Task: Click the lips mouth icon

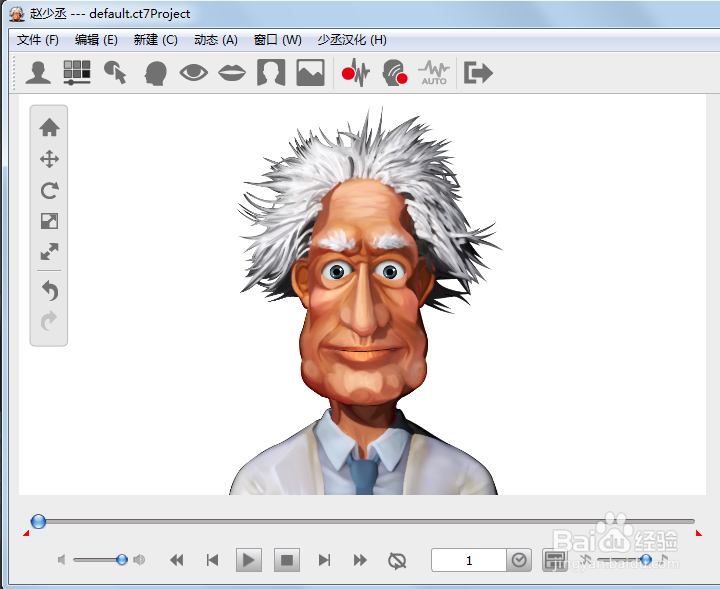Action: [232, 73]
